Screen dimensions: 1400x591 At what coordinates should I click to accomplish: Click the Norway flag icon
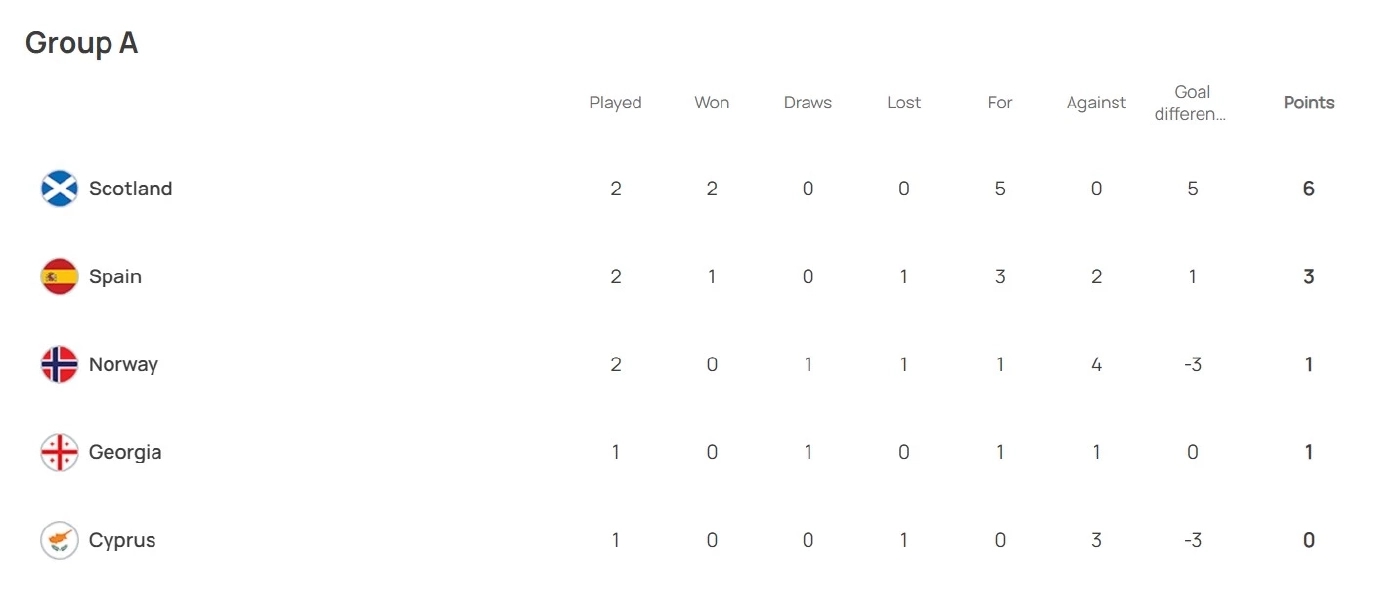59,365
